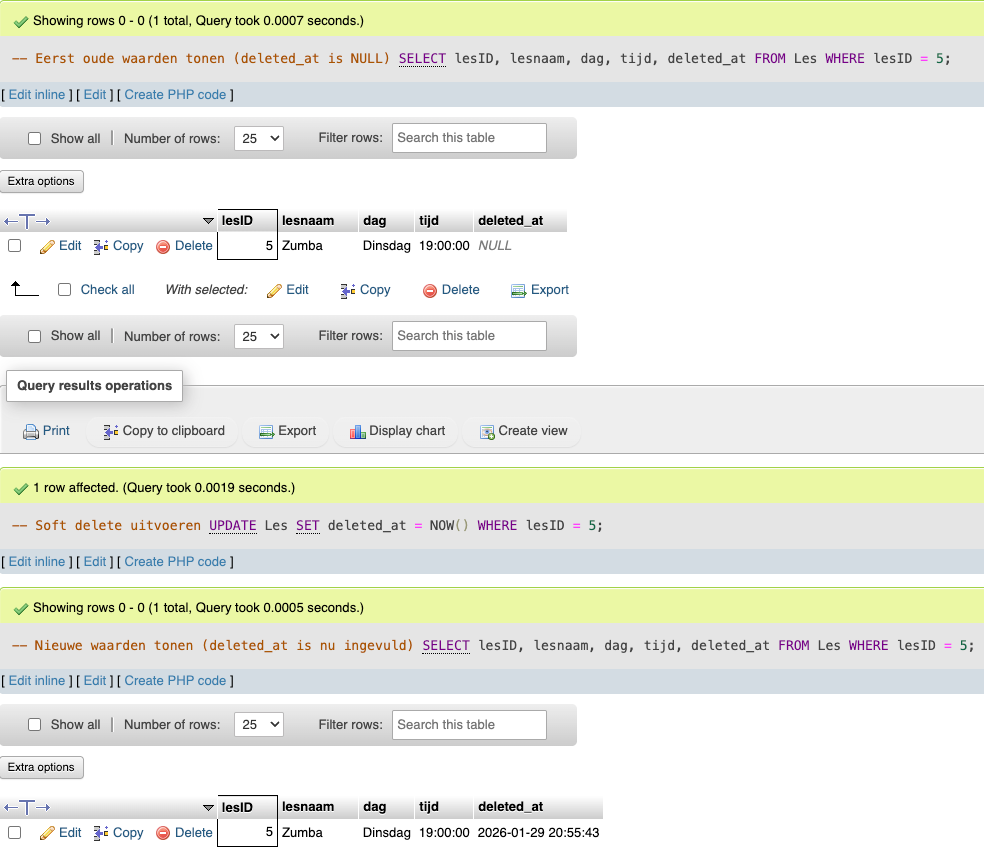Click the topmost Filter rows search field
984x851 pixels.
tap(469, 138)
